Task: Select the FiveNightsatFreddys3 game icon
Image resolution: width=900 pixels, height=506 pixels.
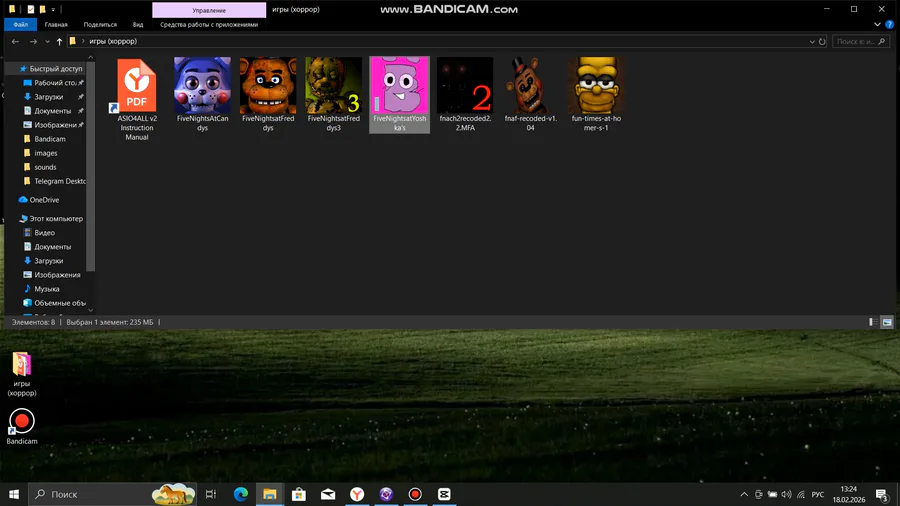Action: pyautogui.click(x=333, y=95)
